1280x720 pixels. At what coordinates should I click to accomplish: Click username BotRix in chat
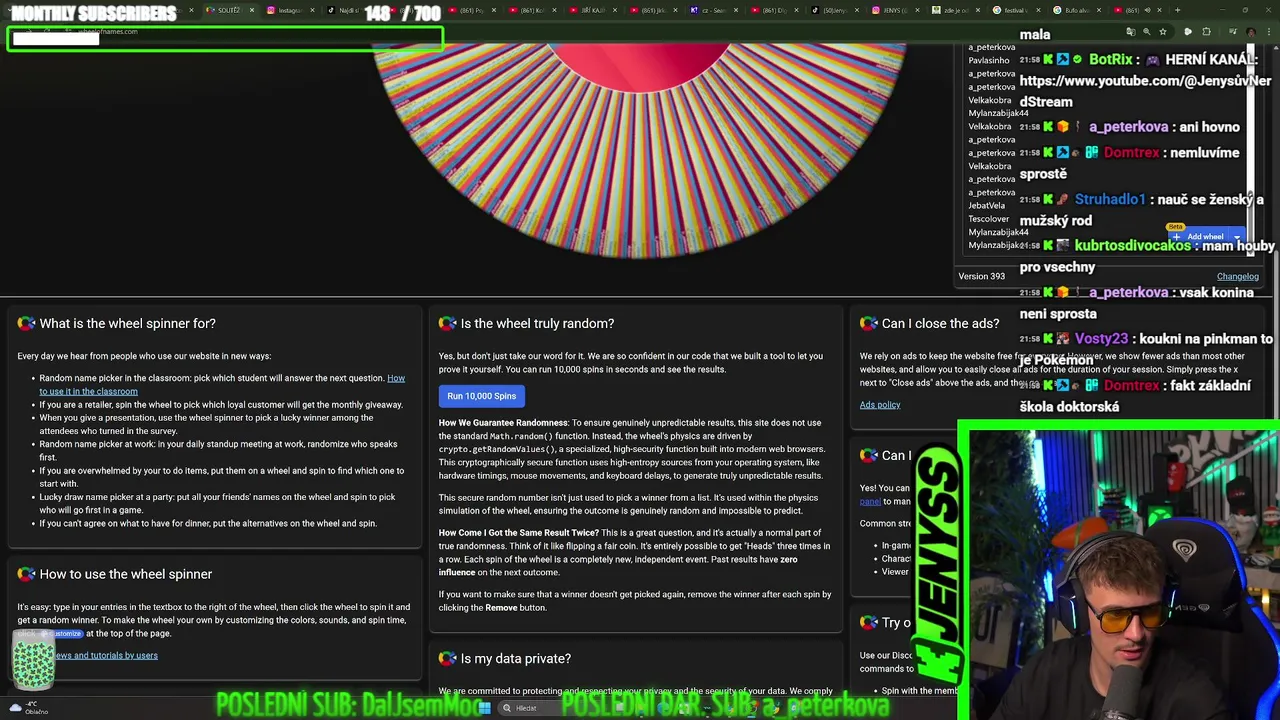pos(1110,60)
